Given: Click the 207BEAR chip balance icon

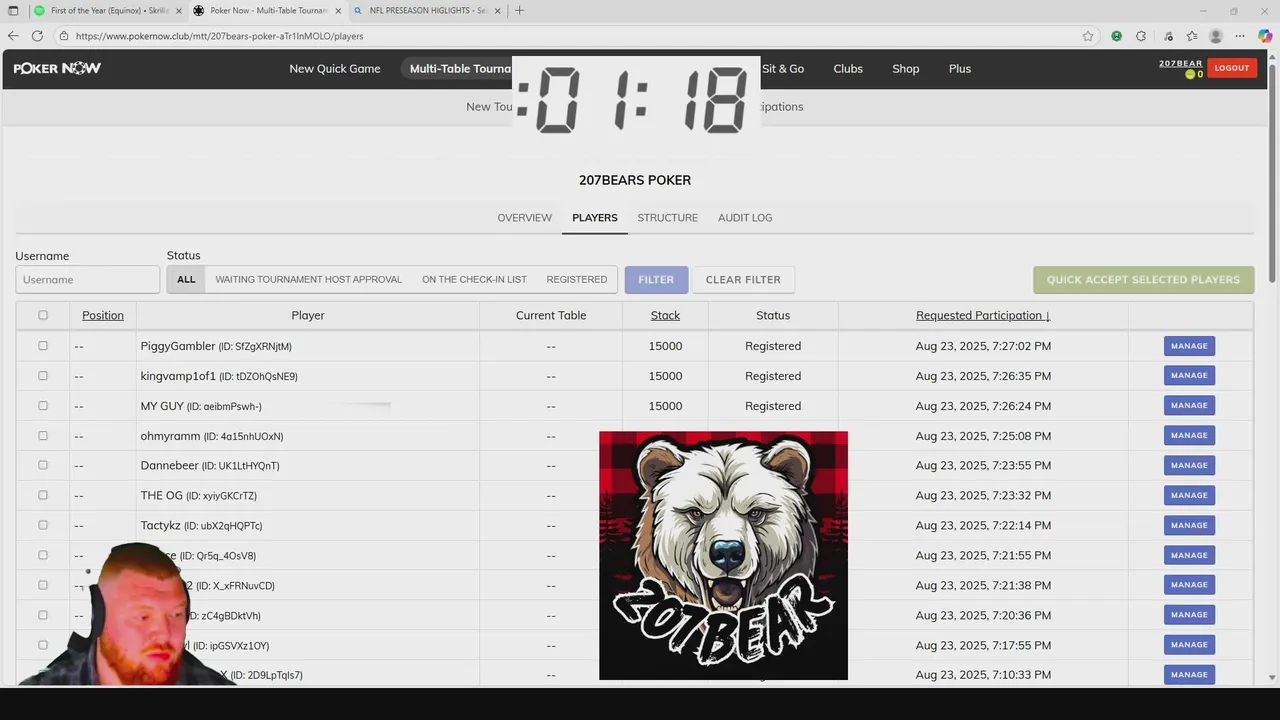Looking at the screenshot, I should click(x=1190, y=75).
